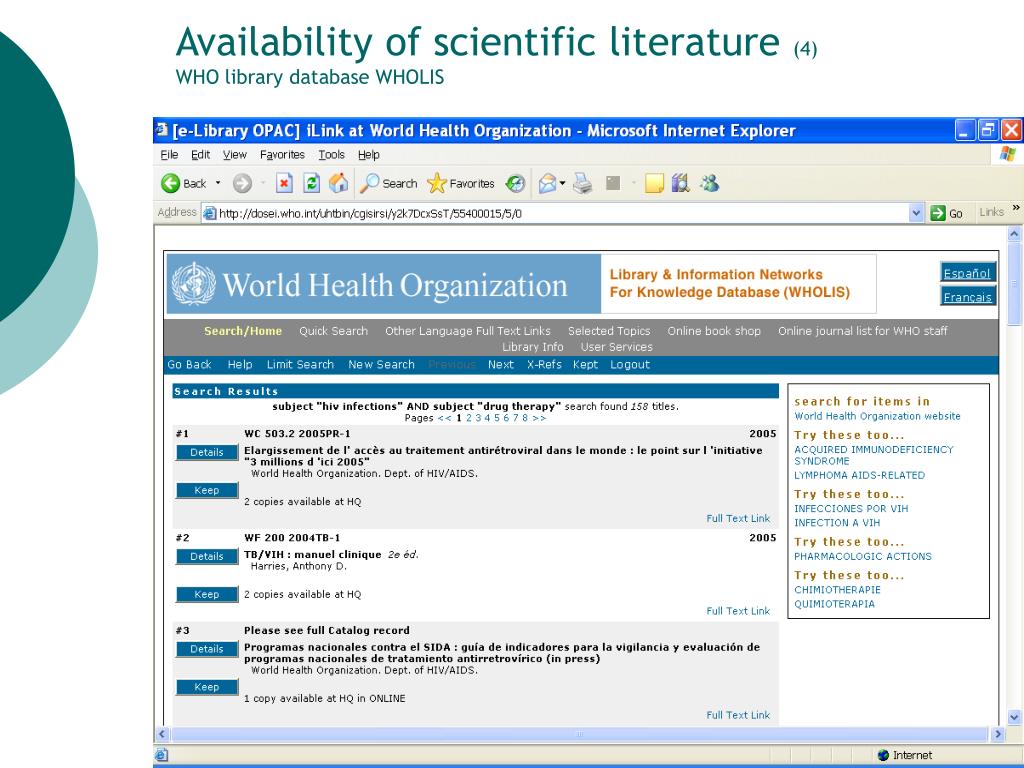Open the Online book shop tab
This screenshot has width=1024, height=768.
pyautogui.click(x=714, y=331)
